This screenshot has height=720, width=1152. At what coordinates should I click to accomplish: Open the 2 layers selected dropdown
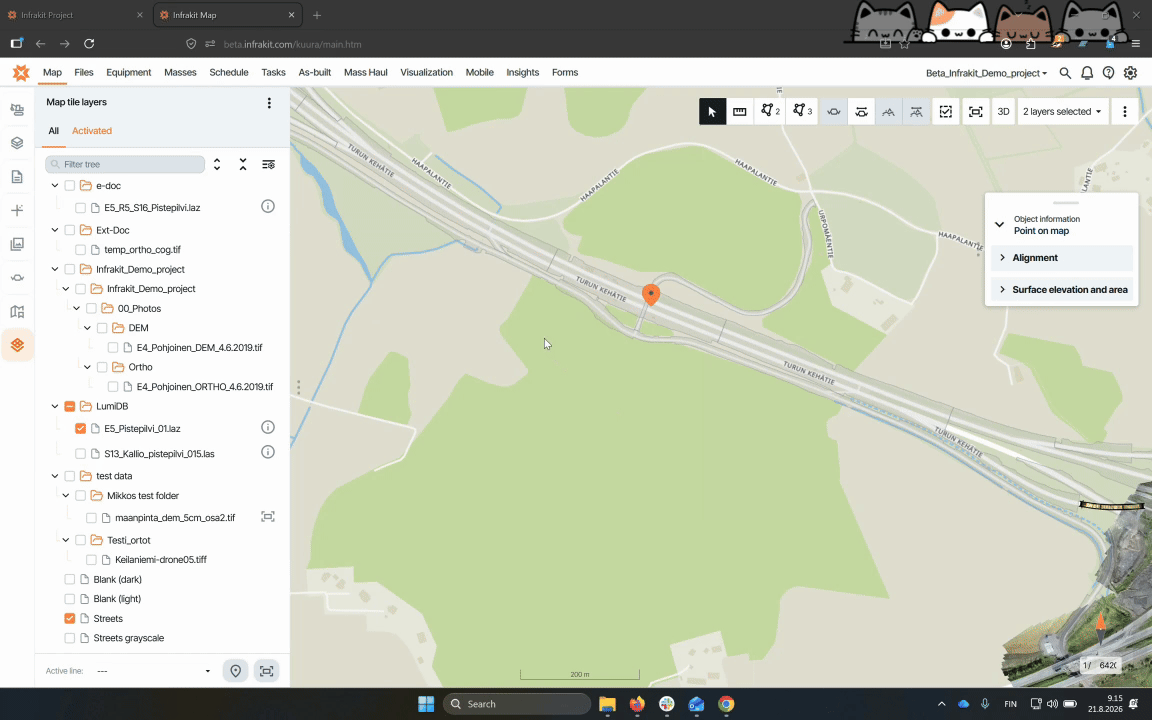coord(1062,112)
